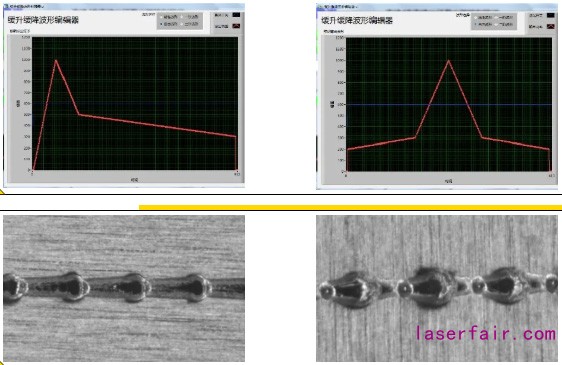Viewport: 562px width, 365px height.
Task: Click the red waveform legend icon in right editor
Action: coord(551,27)
